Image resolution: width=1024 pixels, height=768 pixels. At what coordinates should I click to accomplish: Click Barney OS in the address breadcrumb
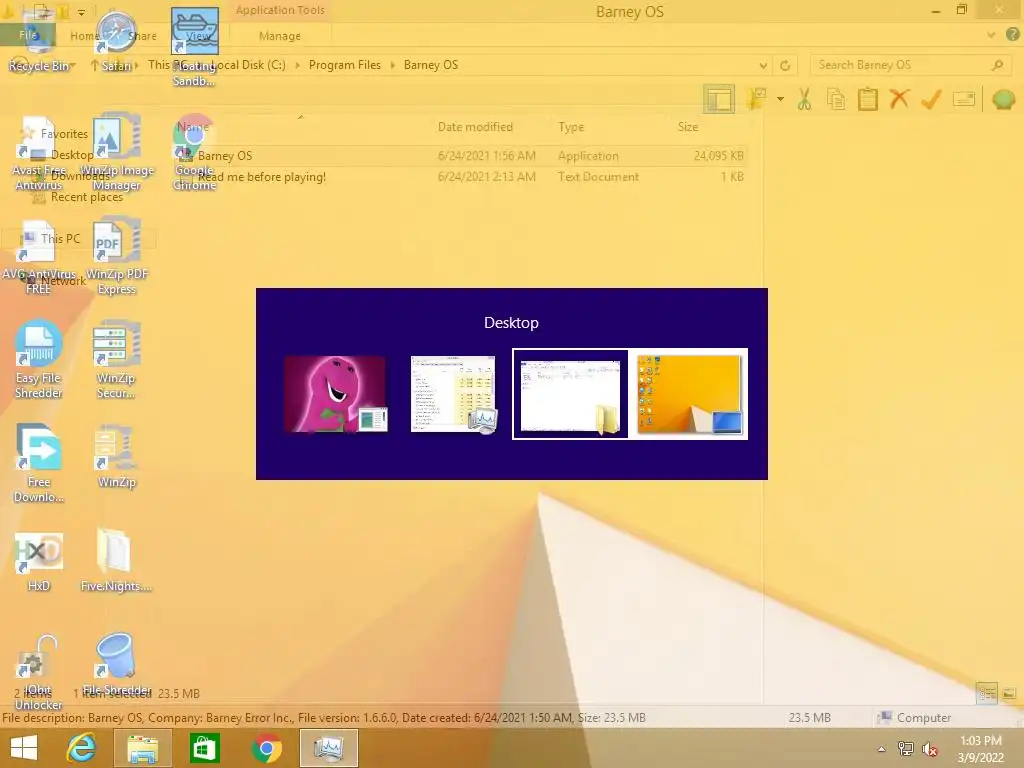(x=430, y=65)
